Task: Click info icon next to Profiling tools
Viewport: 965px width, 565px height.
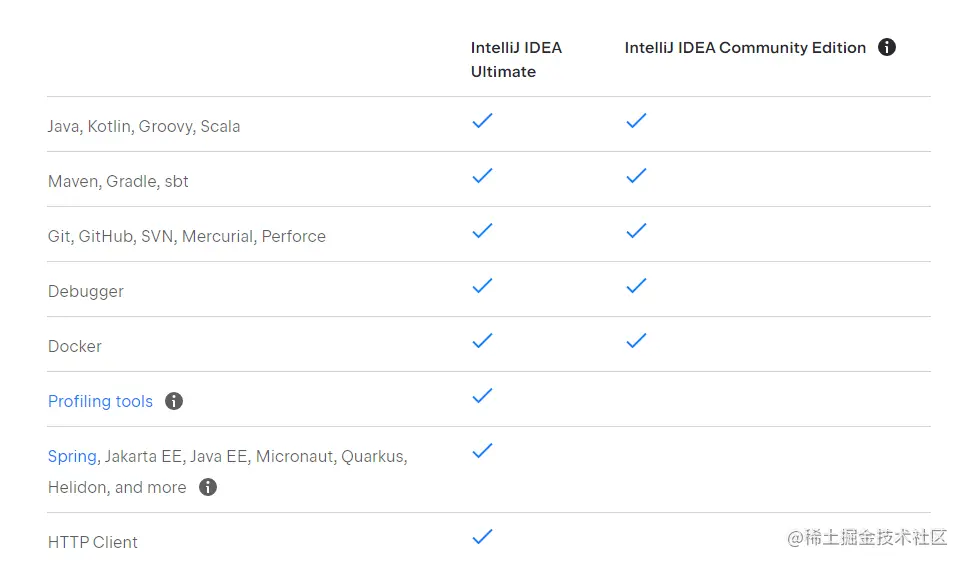Action: click(174, 401)
